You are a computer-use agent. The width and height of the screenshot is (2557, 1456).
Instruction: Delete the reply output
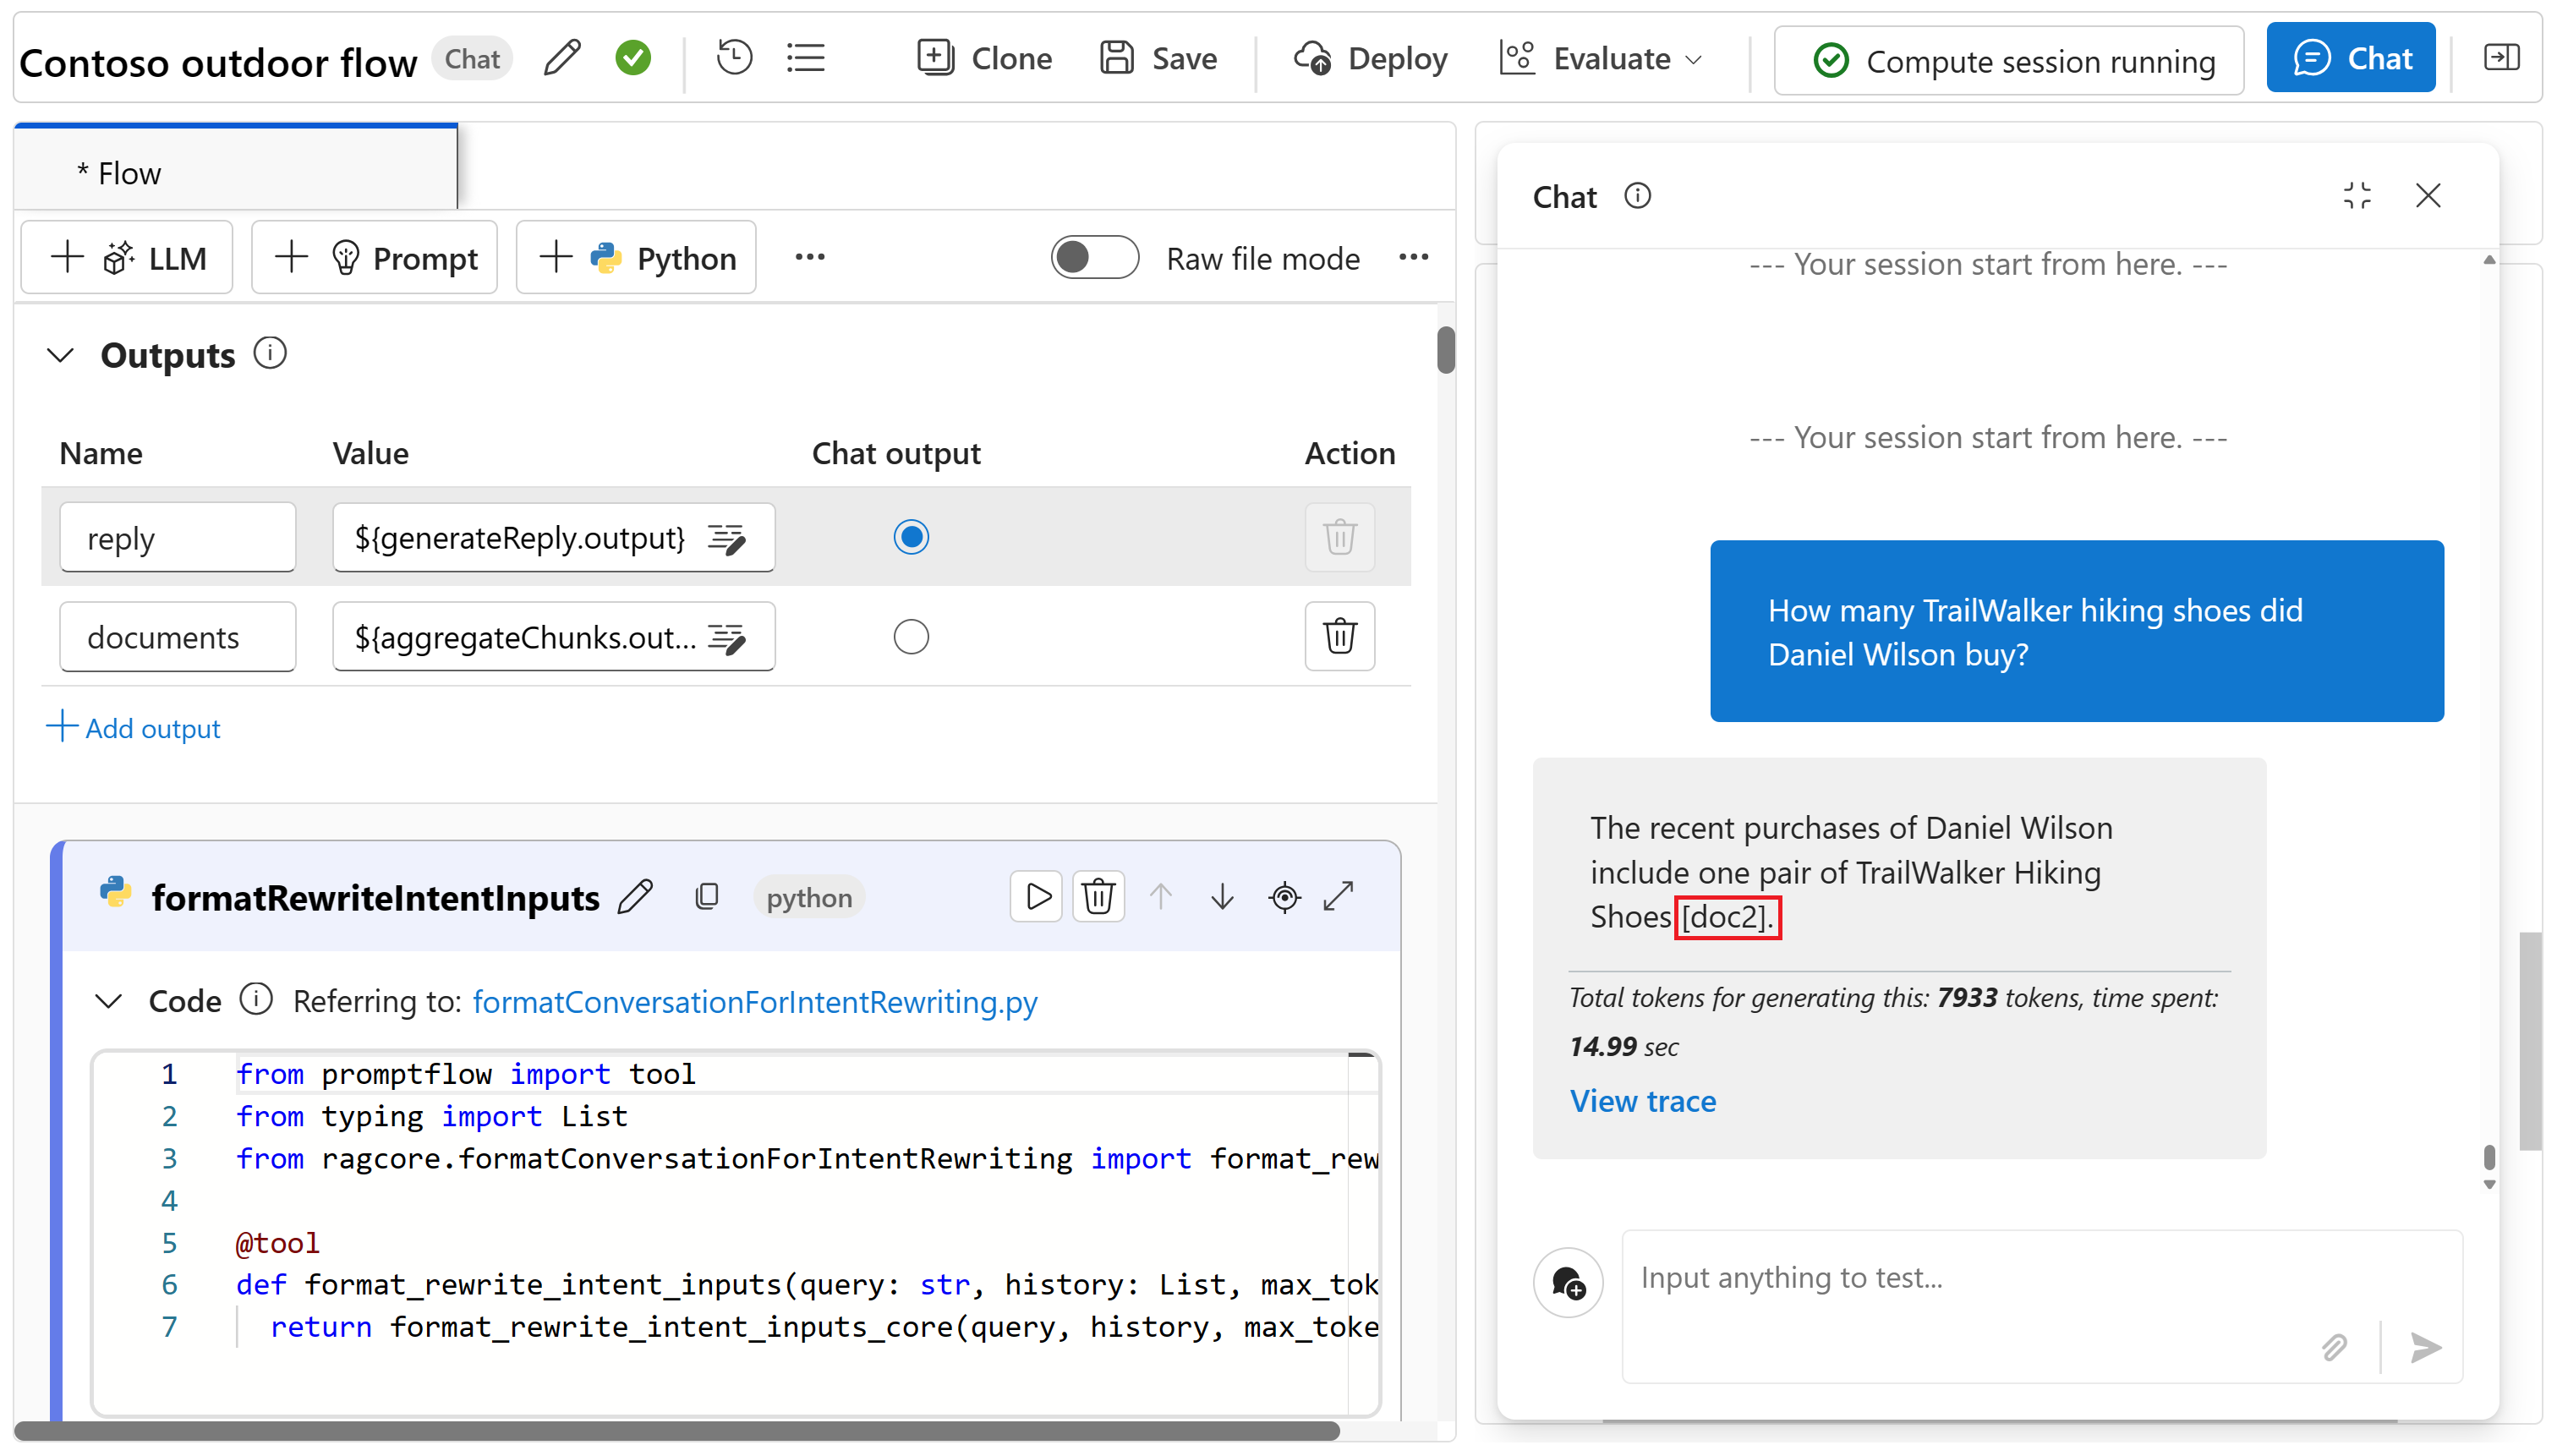click(x=1339, y=537)
